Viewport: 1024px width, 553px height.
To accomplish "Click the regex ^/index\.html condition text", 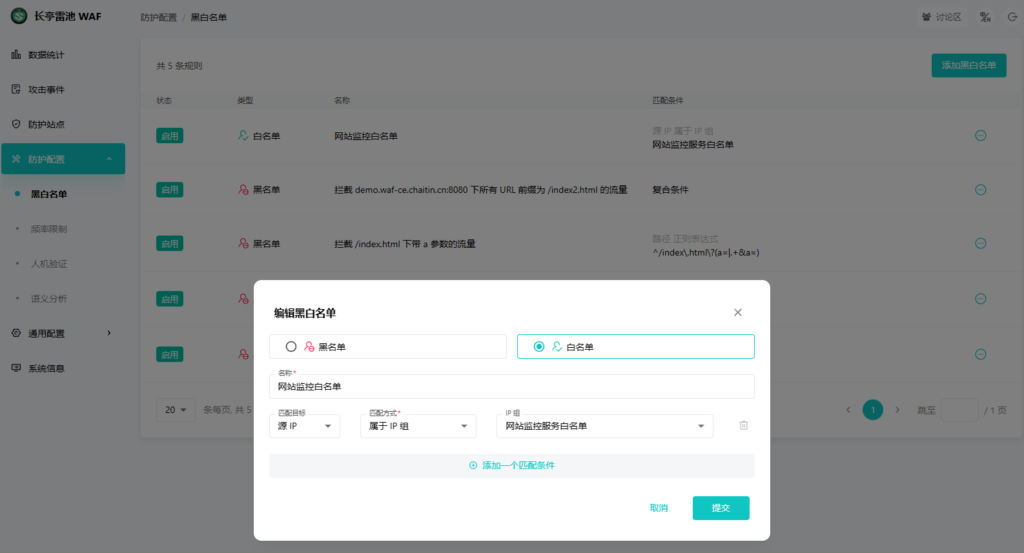I will 705,253.
